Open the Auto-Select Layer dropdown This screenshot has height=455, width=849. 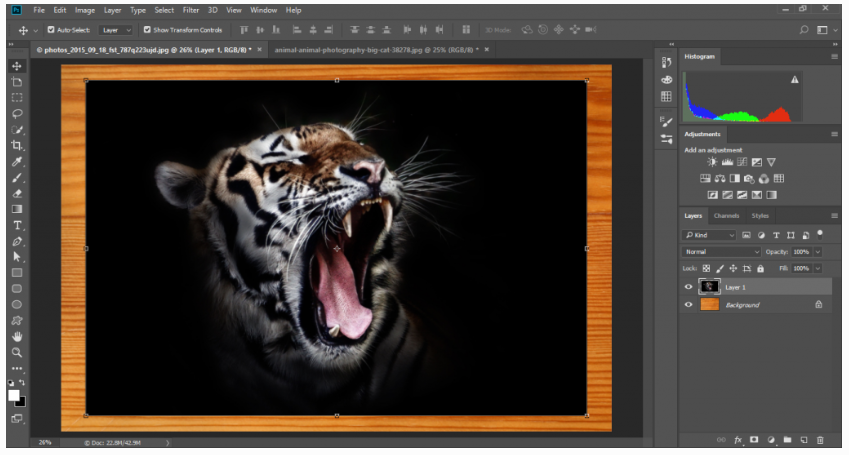coord(117,30)
